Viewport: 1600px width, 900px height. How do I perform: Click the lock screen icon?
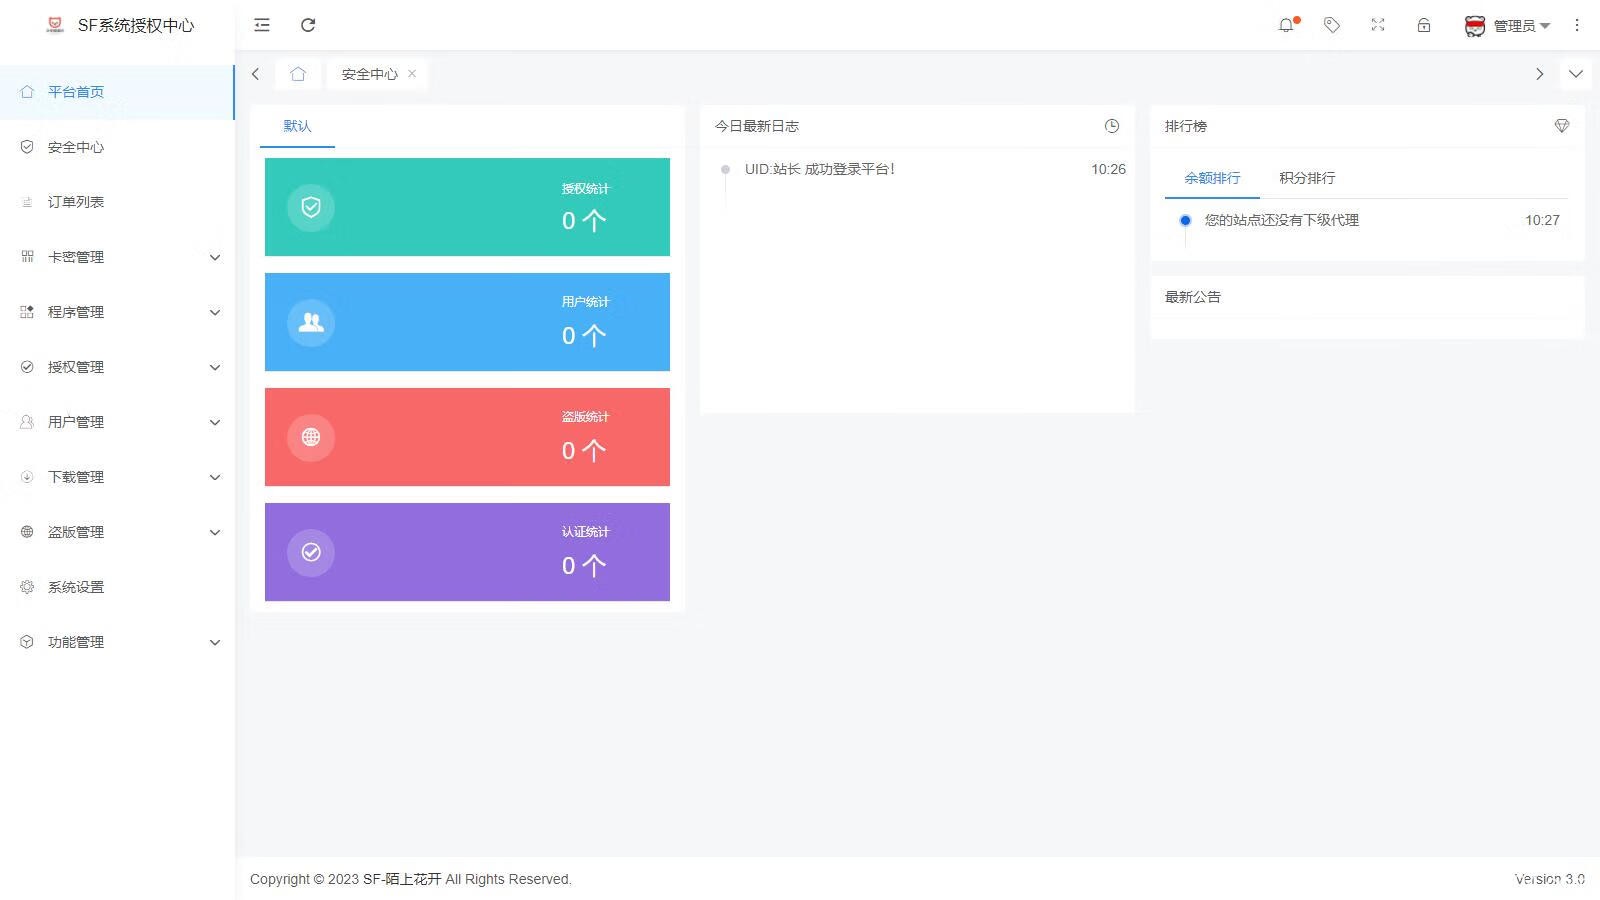(x=1423, y=25)
